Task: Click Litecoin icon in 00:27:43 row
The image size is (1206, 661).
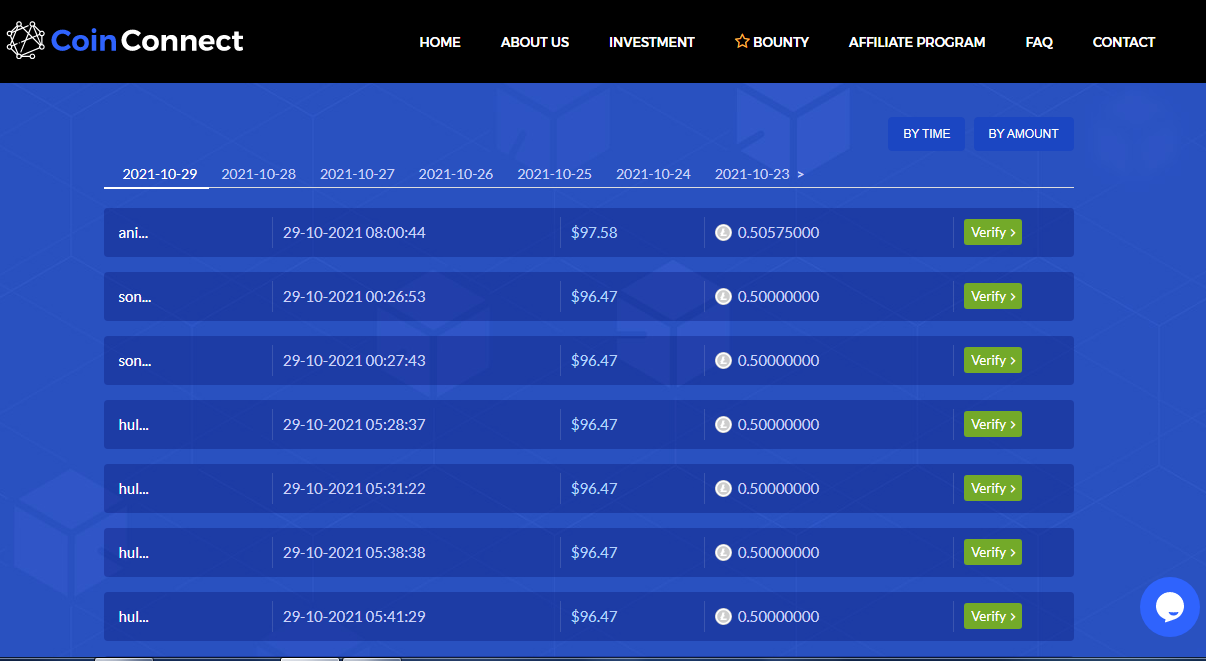Action: coord(724,361)
